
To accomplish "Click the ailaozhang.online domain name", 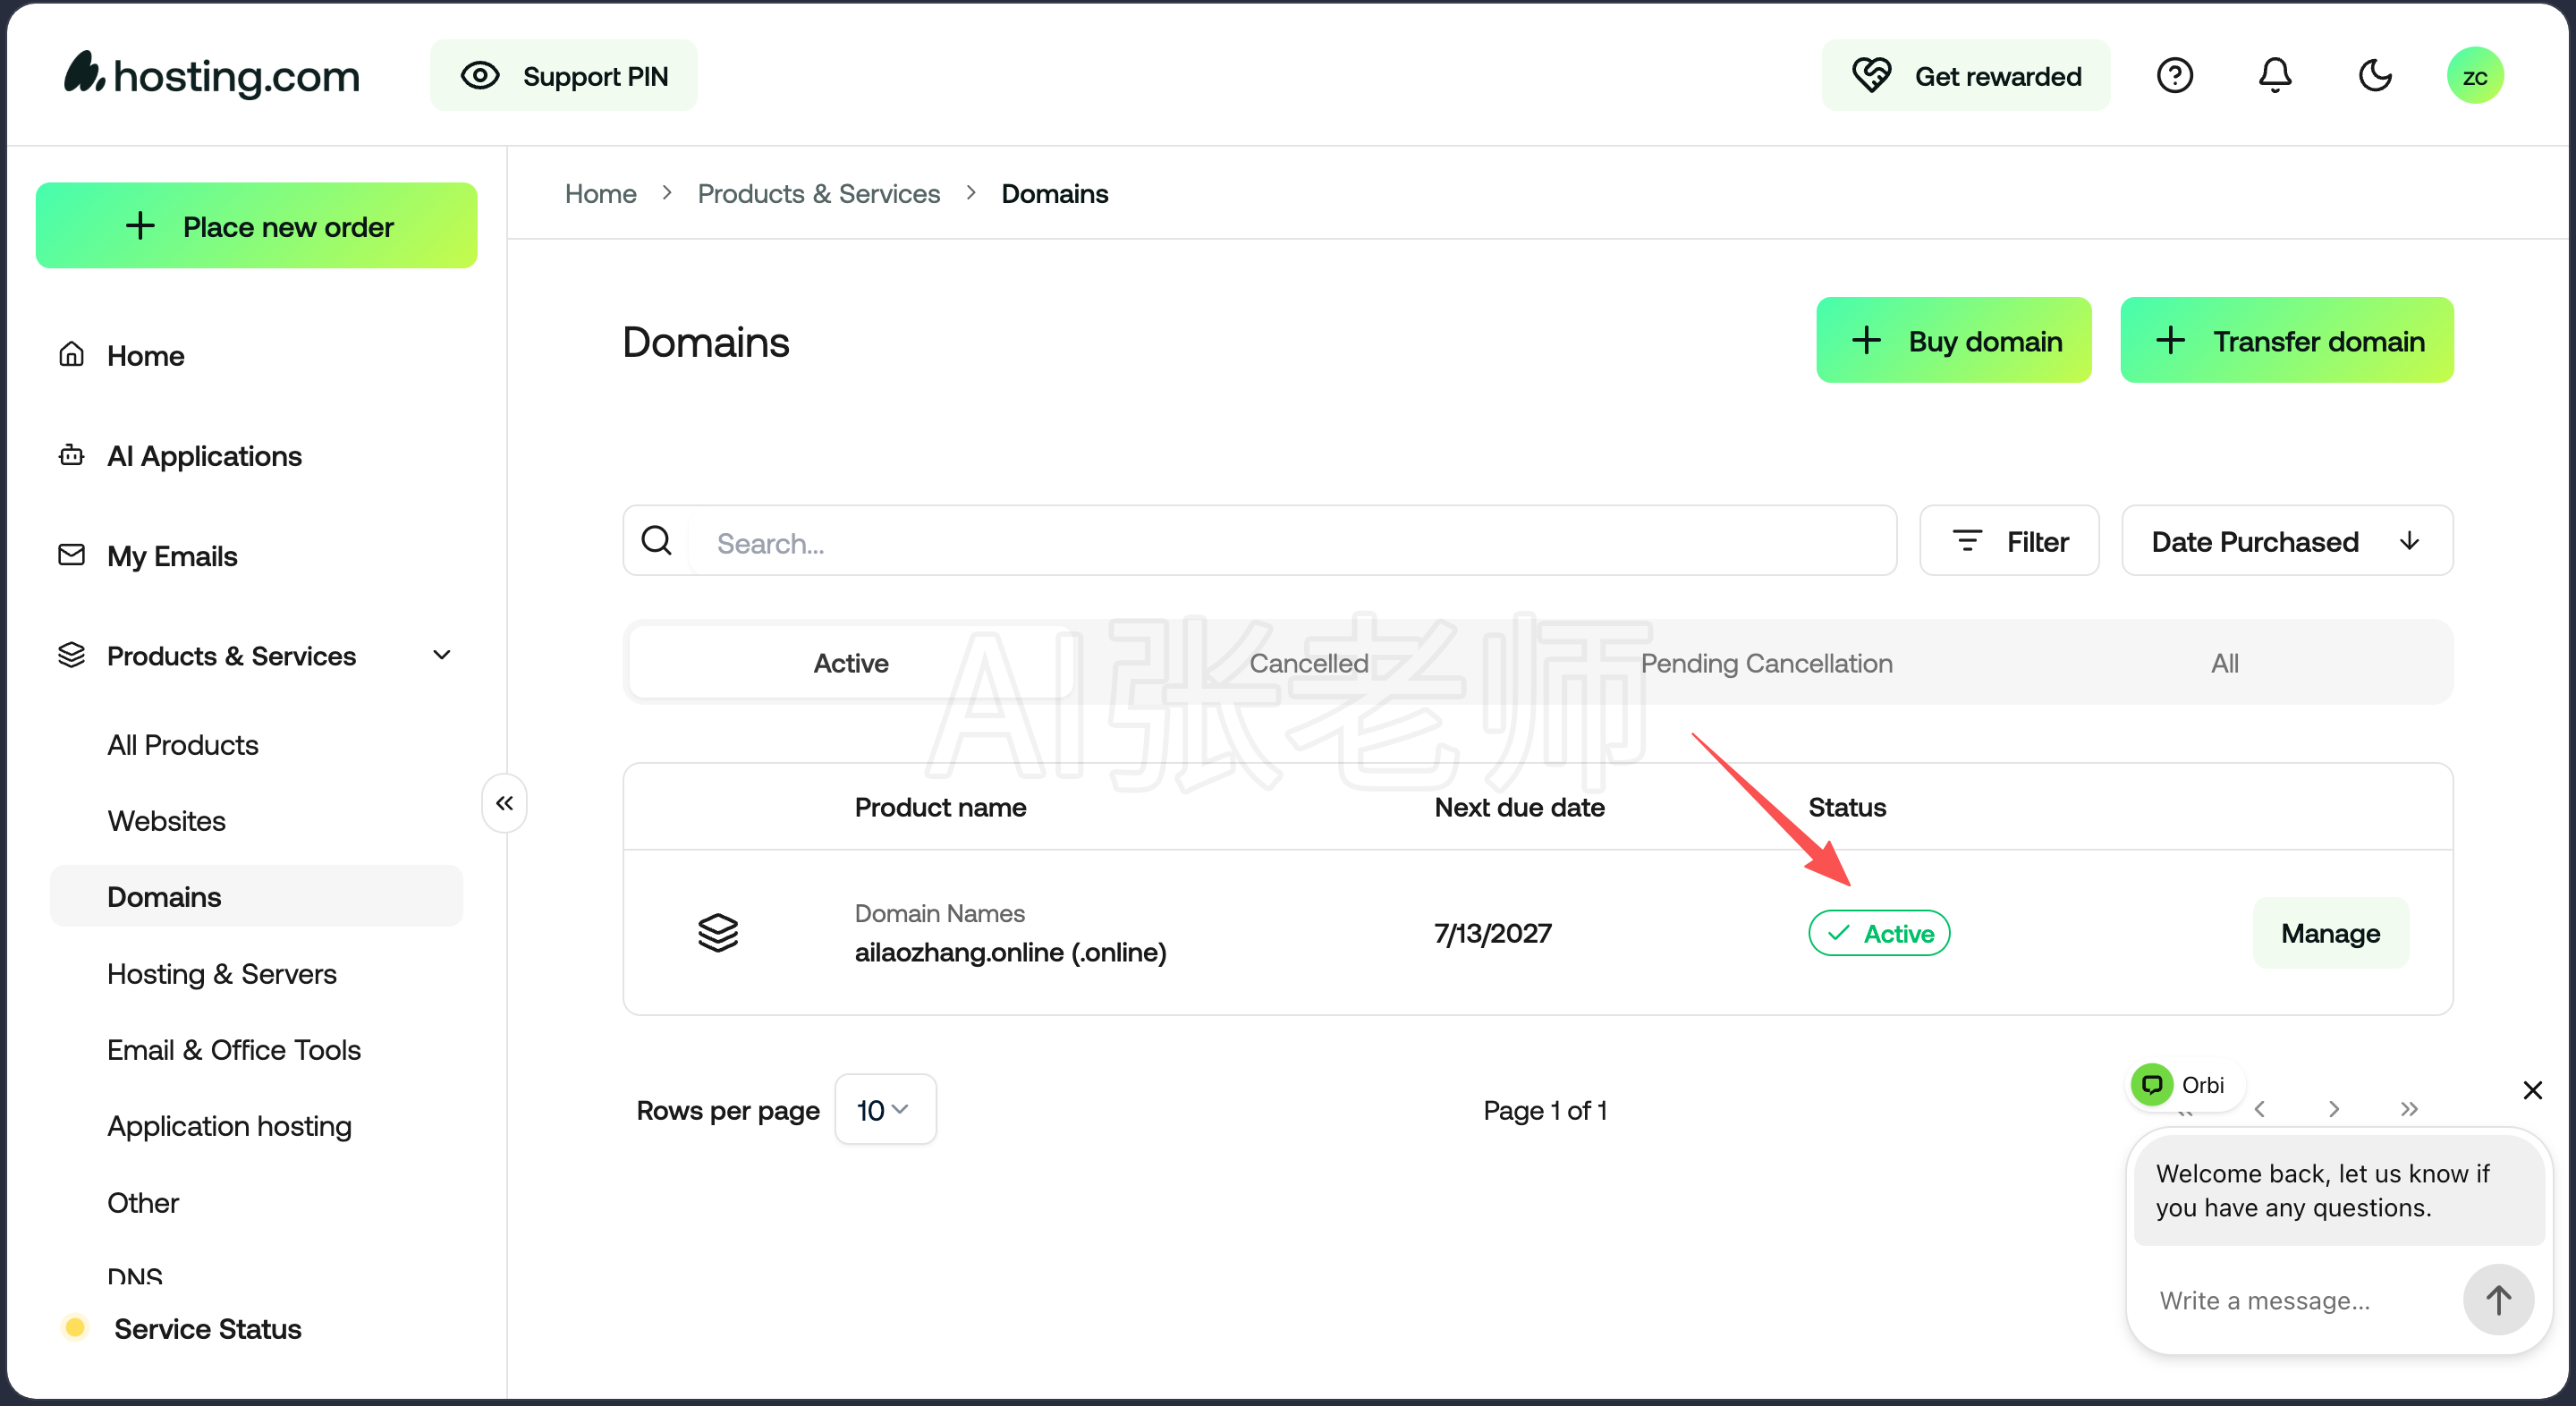I will pyautogui.click(x=1011, y=952).
